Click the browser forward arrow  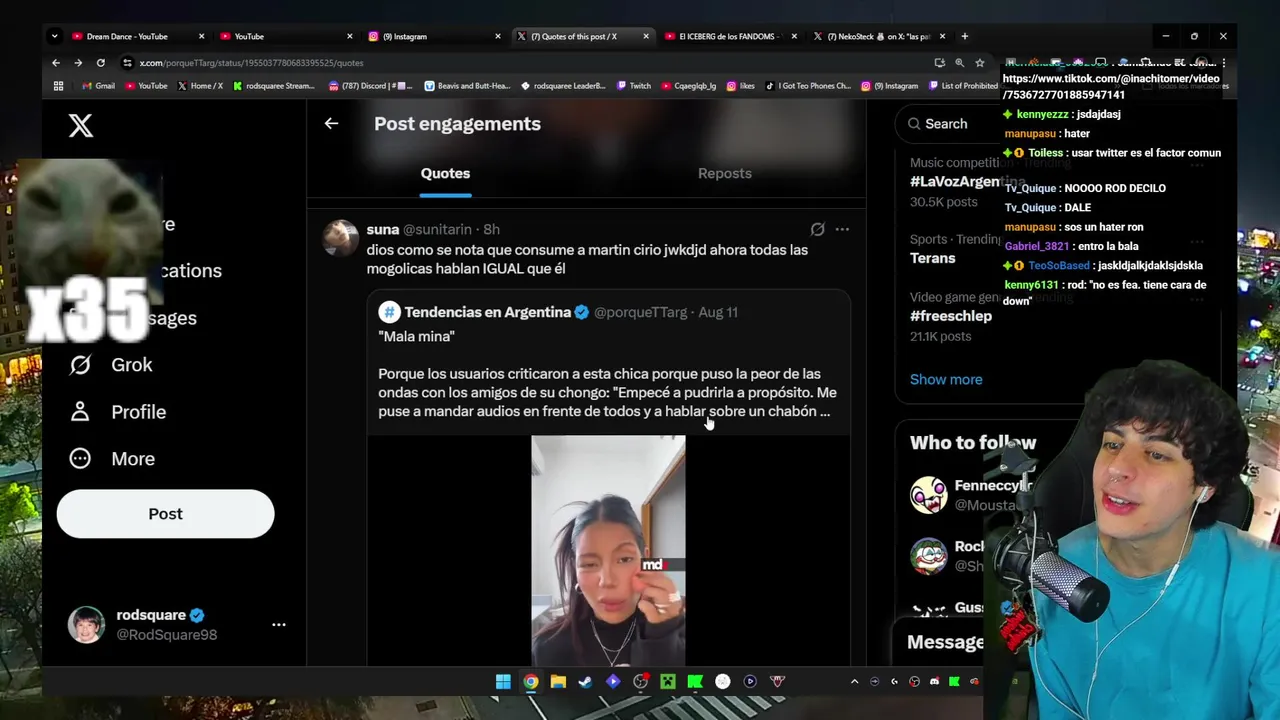(x=78, y=63)
